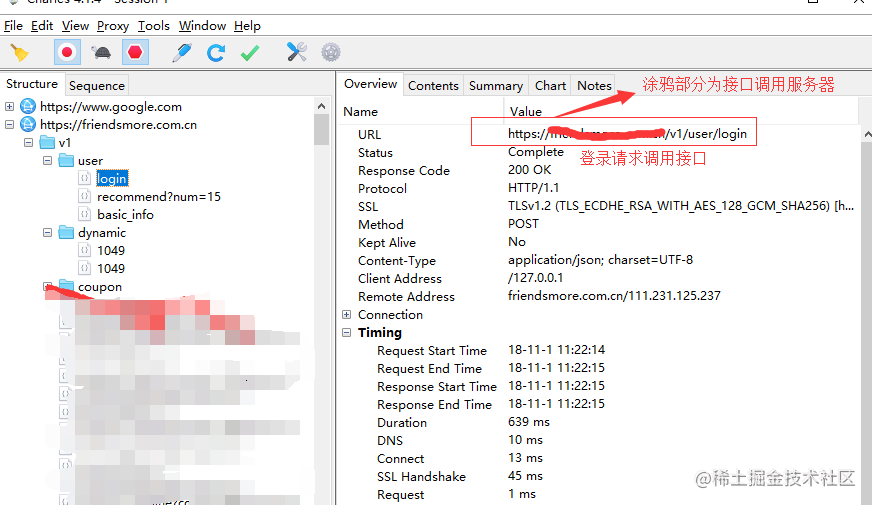Click the recommend?num=15 request icon
This screenshot has width=872, height=505.
click(85, 196)
